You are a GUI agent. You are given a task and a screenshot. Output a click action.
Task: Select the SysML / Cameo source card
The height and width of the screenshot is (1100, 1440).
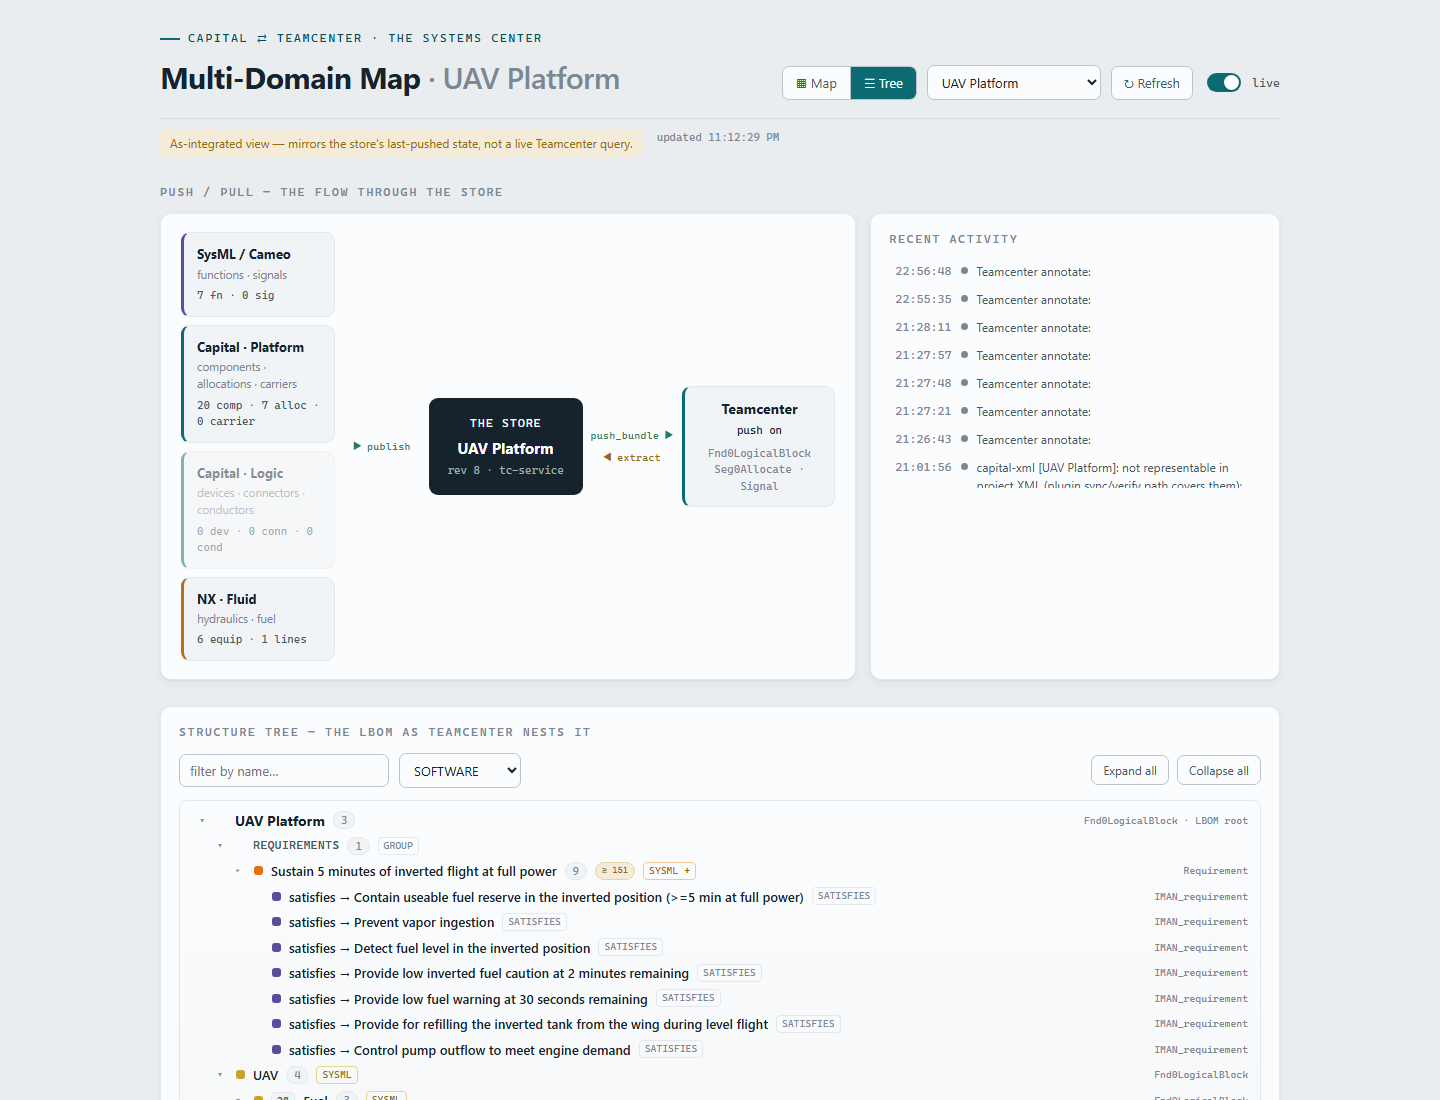coord(258,275)
